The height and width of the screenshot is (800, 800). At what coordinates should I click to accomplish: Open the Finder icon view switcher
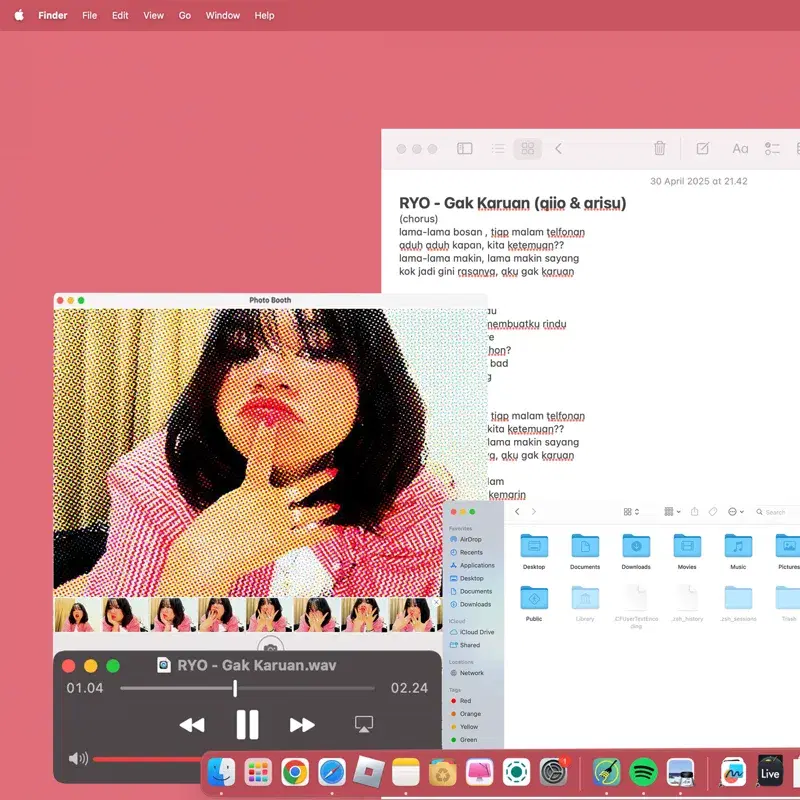click(x=631, y=512)
